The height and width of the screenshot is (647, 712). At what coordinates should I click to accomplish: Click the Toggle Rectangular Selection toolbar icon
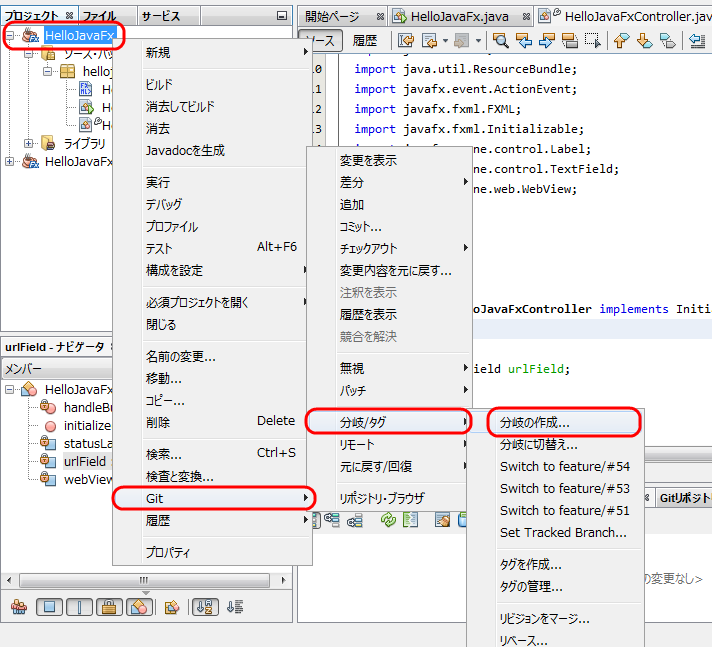(593, 40)
